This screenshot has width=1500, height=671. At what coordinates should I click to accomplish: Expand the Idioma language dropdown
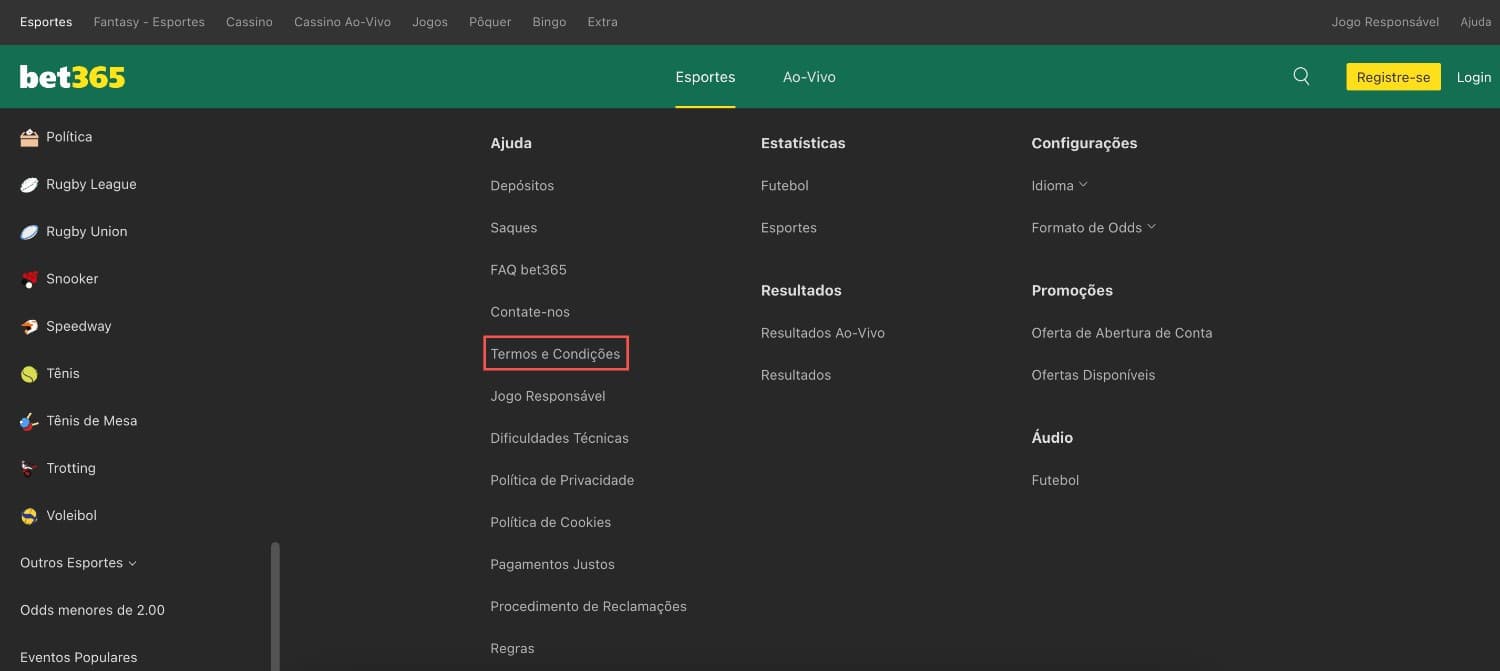coord(1059,185)
